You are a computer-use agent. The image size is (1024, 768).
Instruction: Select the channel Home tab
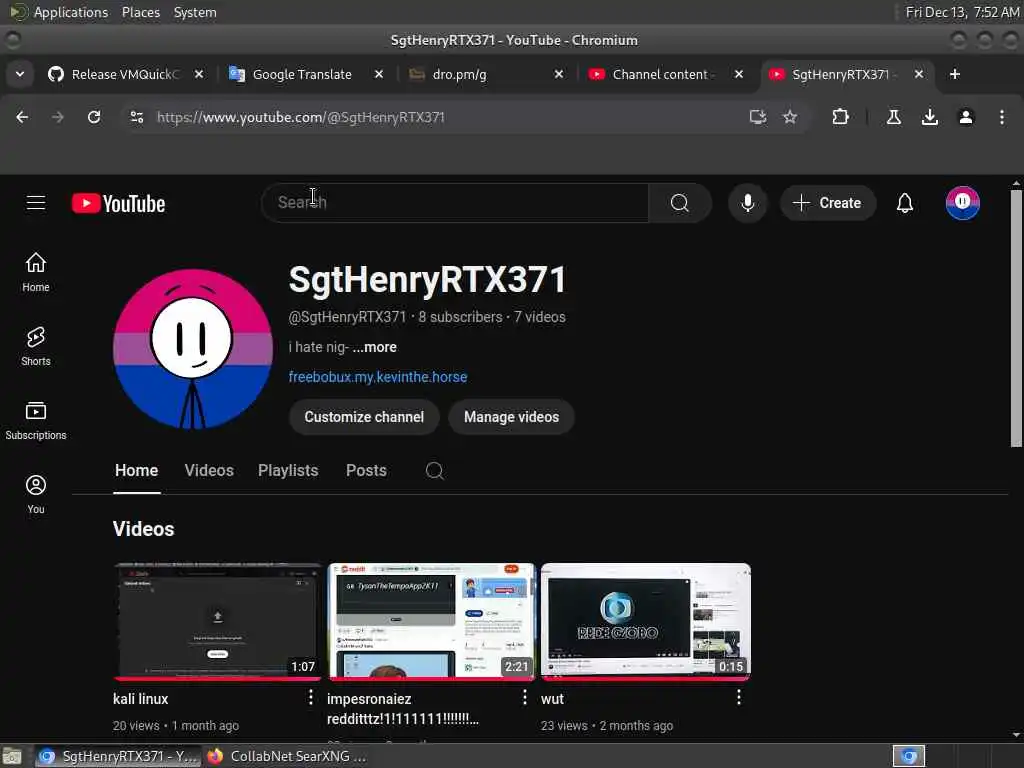136,471
